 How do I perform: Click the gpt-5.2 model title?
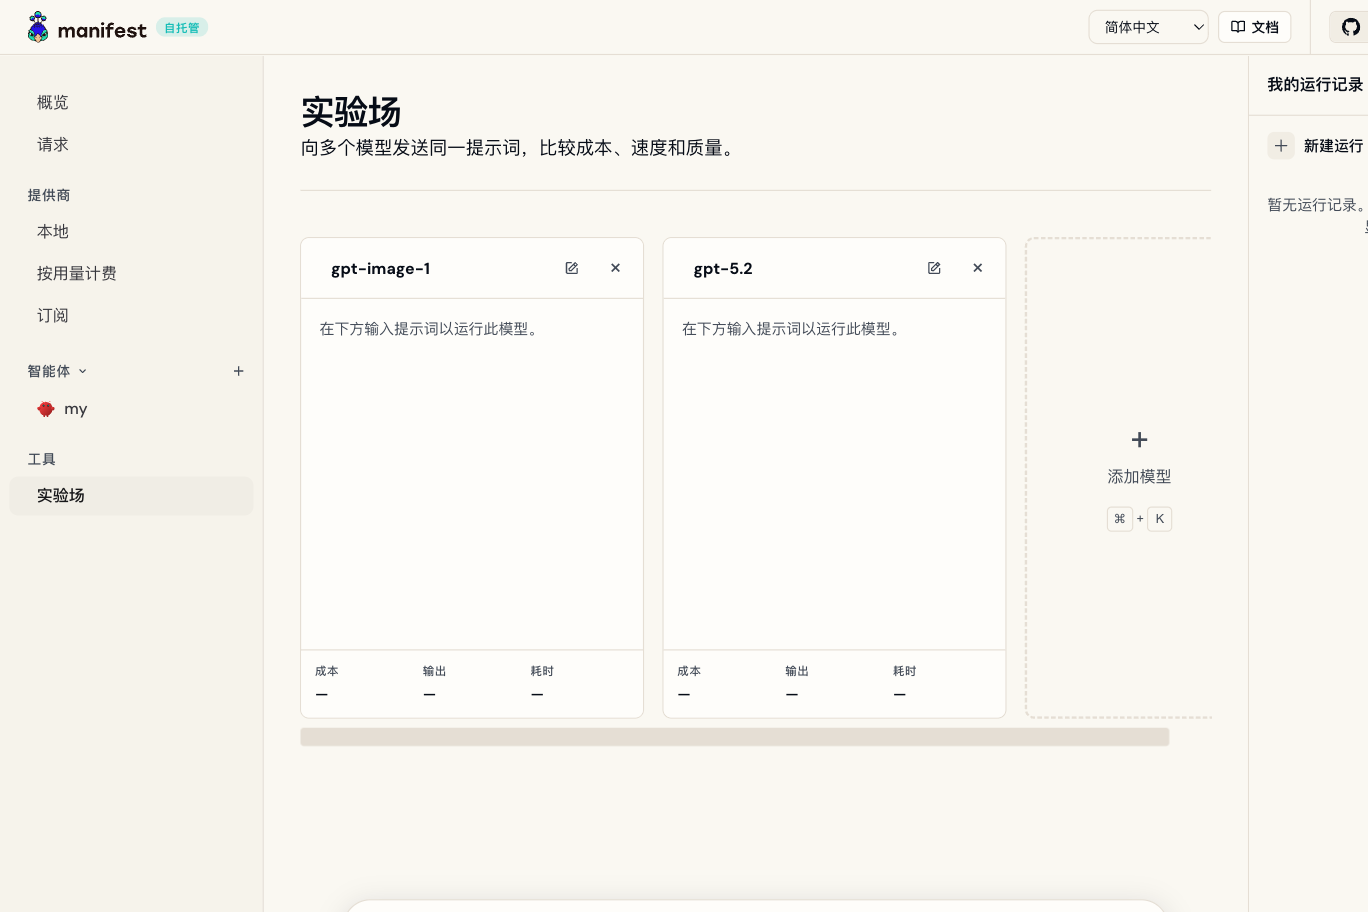click(723, 268)
